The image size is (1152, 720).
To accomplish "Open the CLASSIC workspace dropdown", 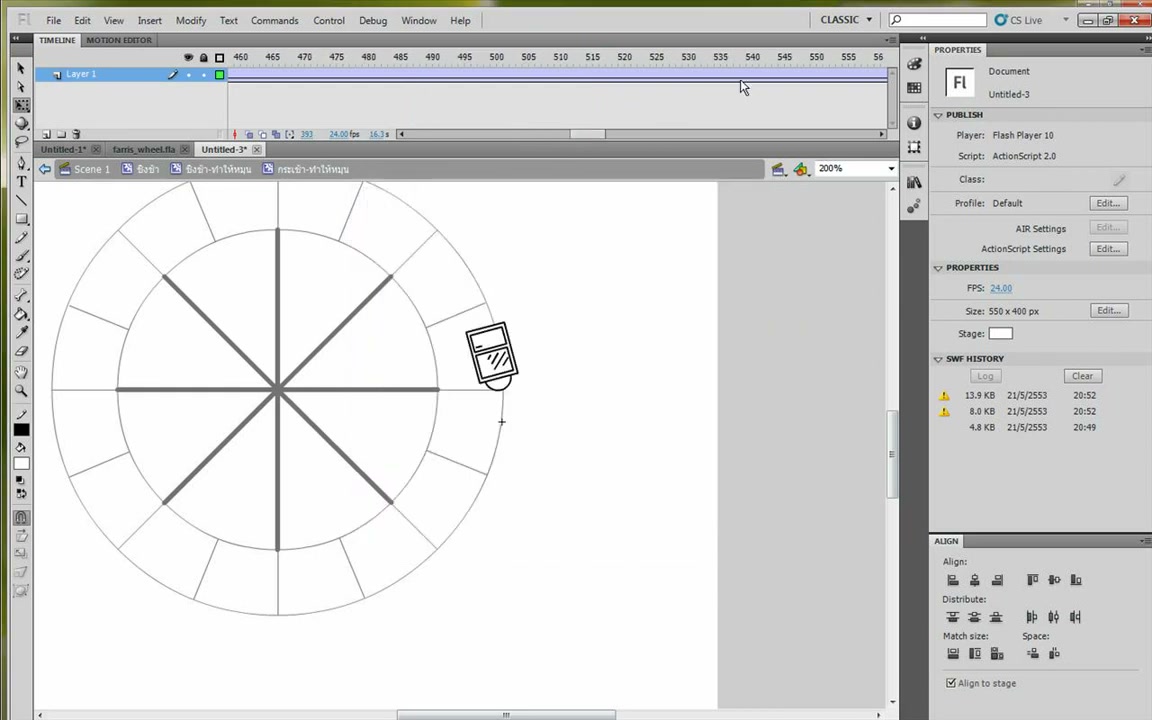I will pos(846,20).
